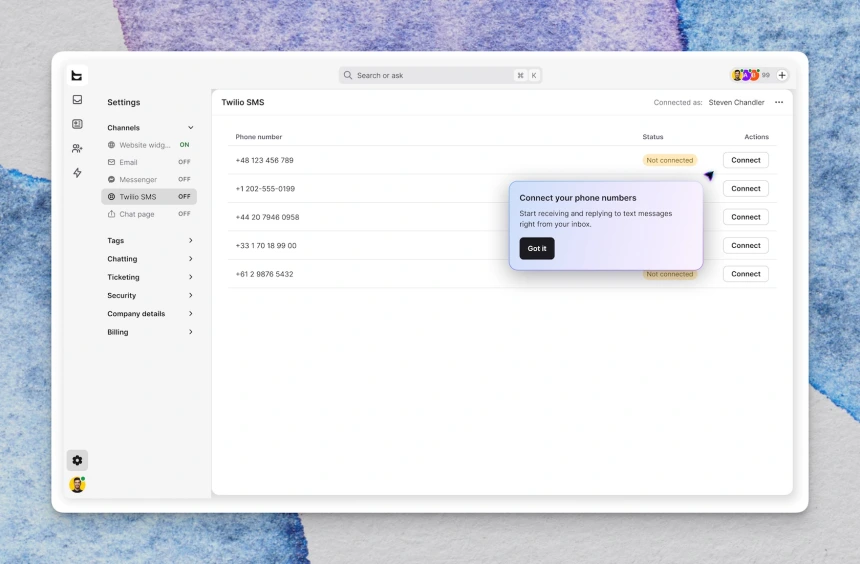860x564 pixels.
Task: Expand the Tags section chevron
Action: (191, 240)
